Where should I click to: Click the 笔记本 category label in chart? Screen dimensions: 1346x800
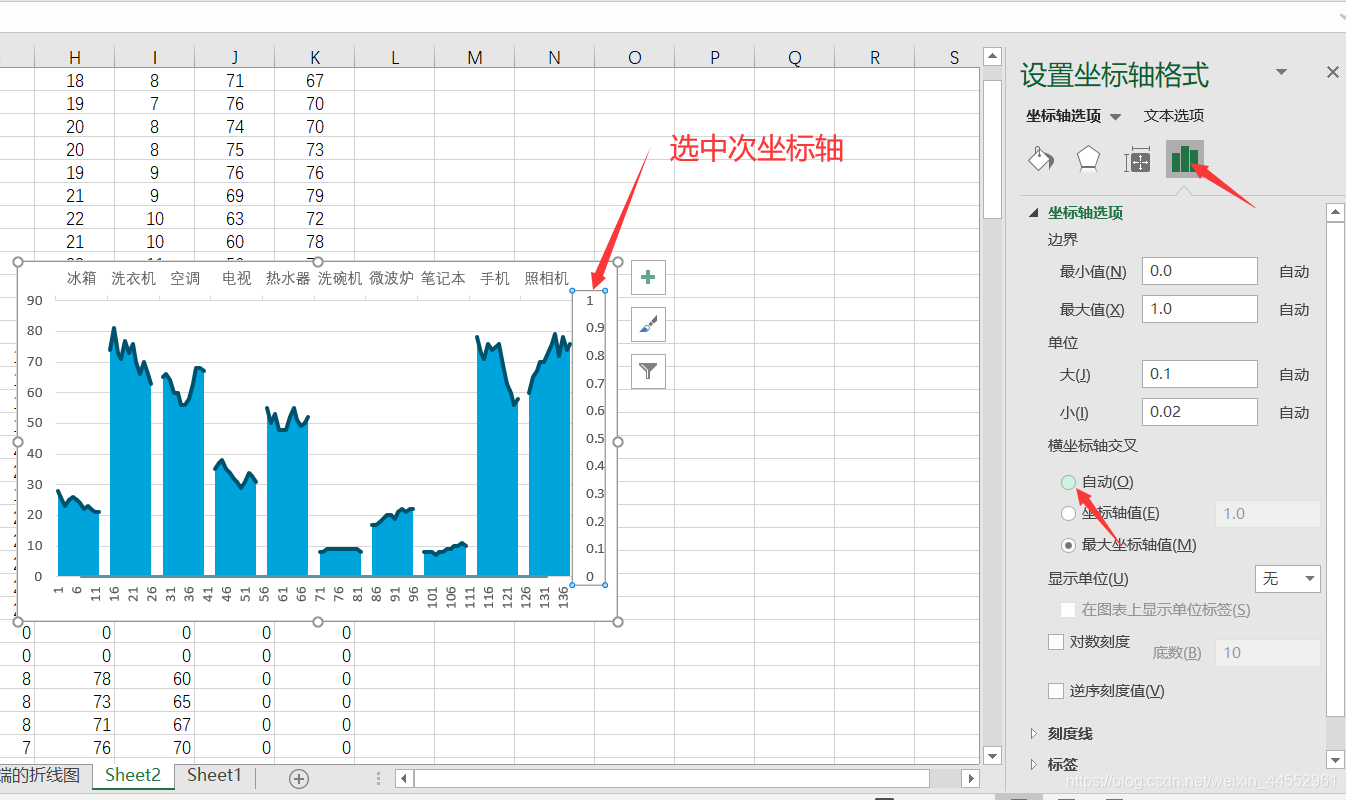click(443, 278)
